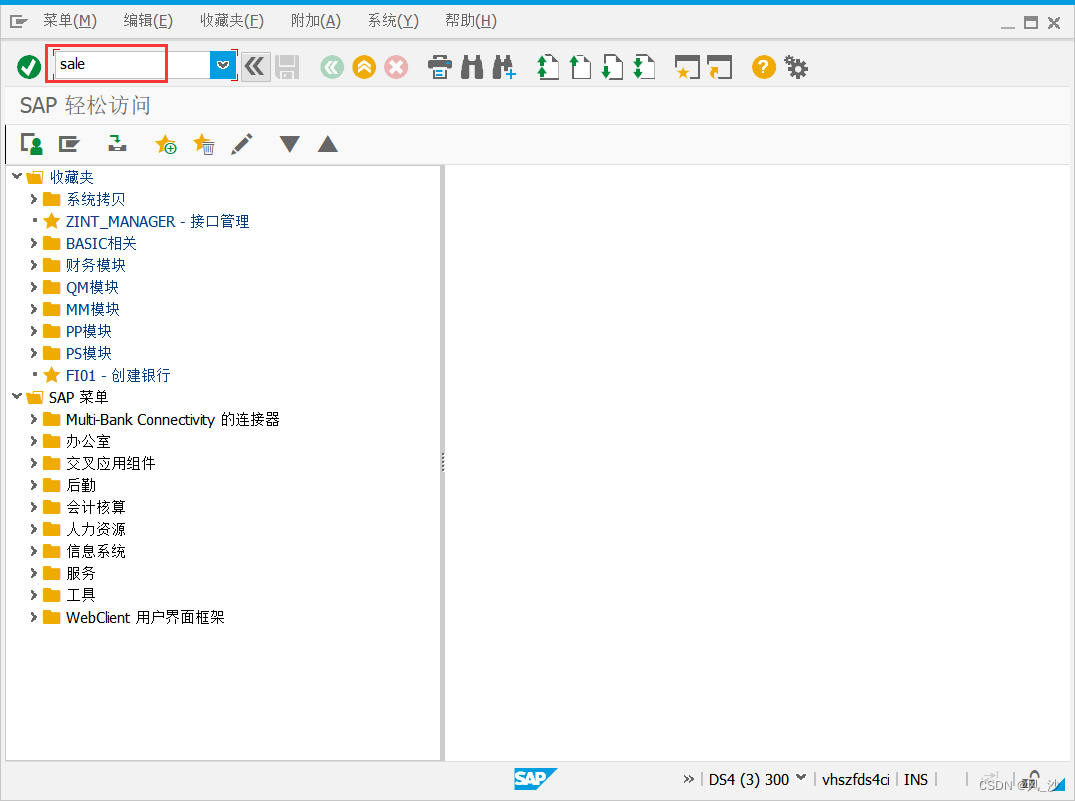
Task: Click Delete Favorites star-trash icon
Action: (204, 144)
